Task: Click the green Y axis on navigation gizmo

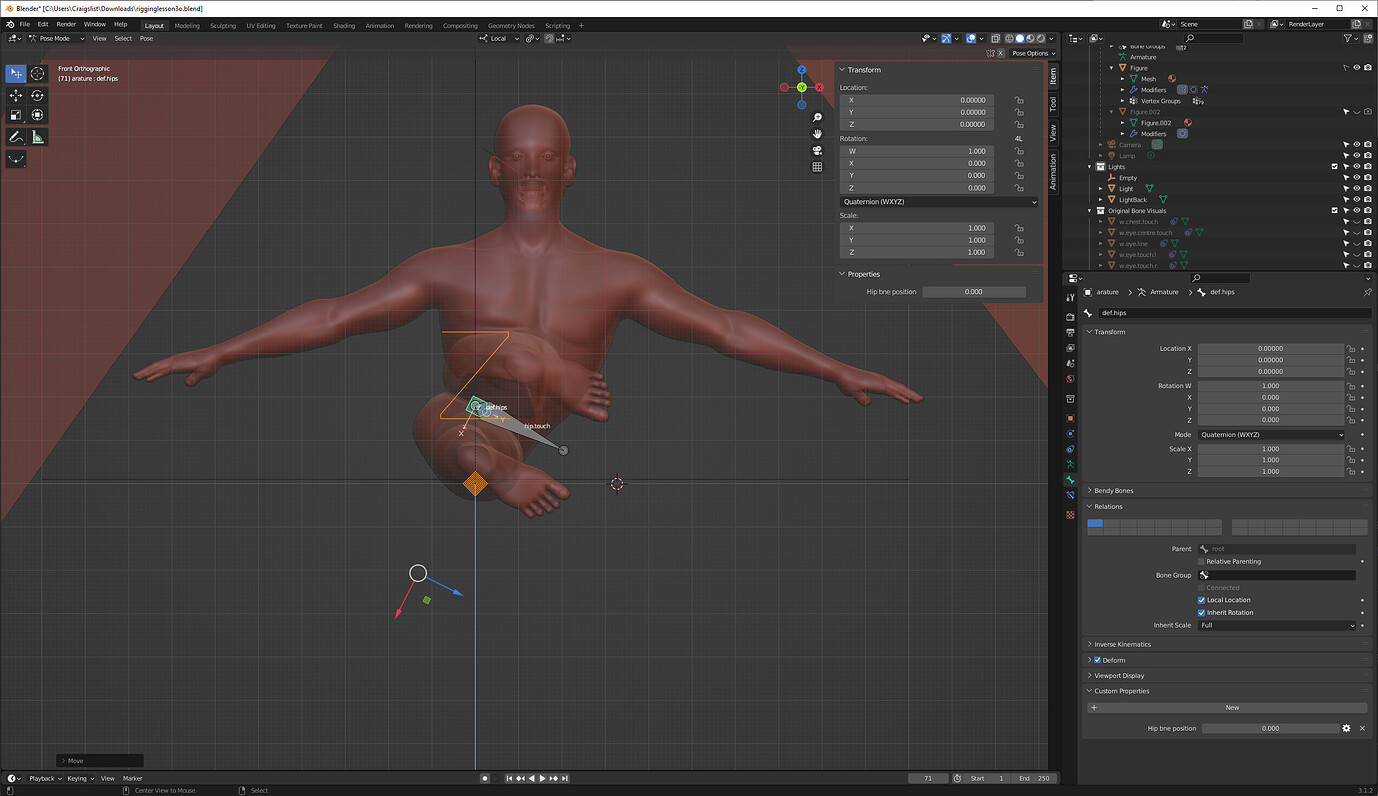Action: point(801,88)
